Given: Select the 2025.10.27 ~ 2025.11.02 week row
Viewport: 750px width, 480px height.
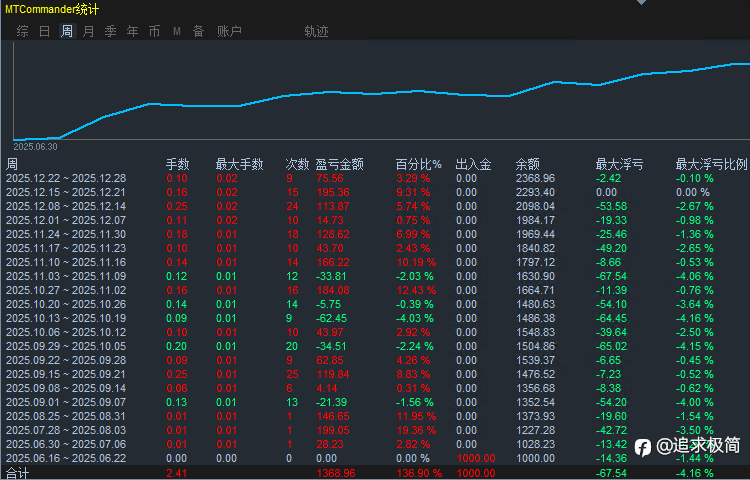Looking at the screenshot, I should [x=66, y=290].
